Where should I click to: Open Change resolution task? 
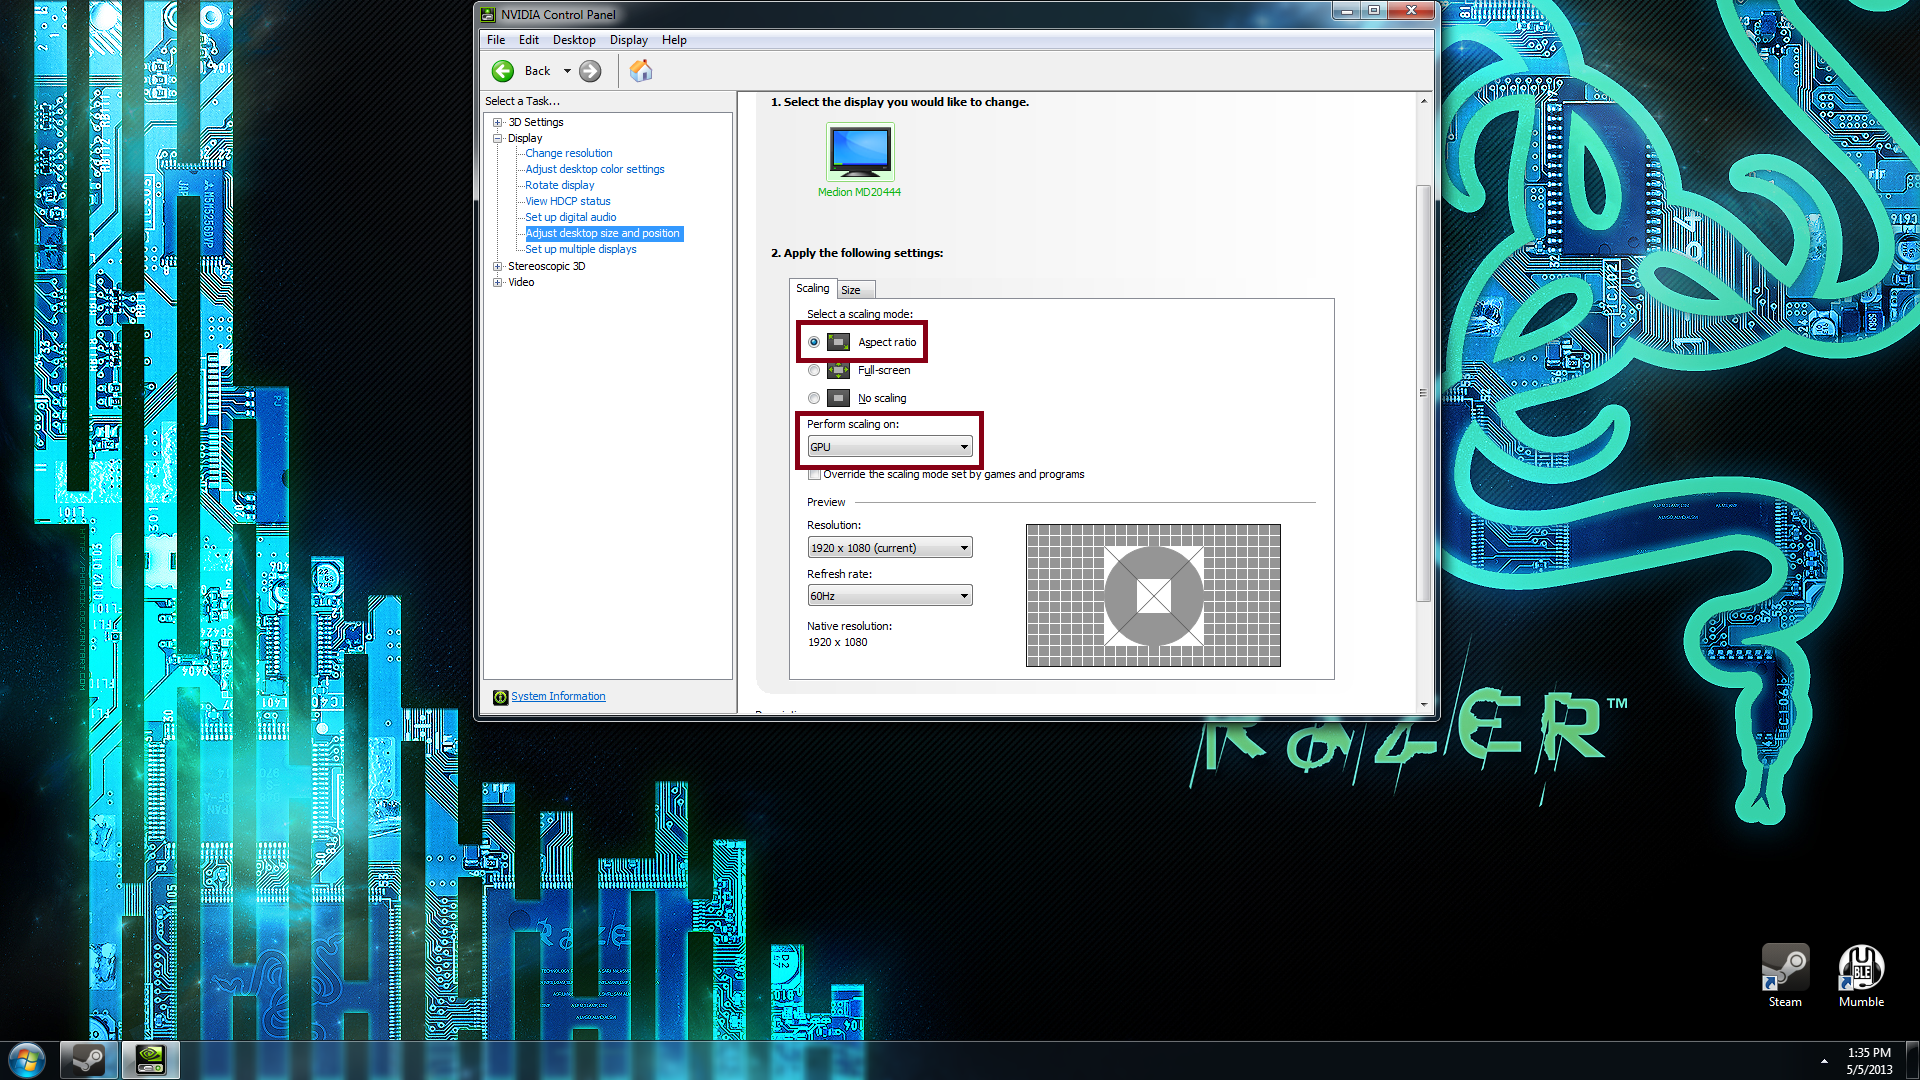(x=569, y=154)
